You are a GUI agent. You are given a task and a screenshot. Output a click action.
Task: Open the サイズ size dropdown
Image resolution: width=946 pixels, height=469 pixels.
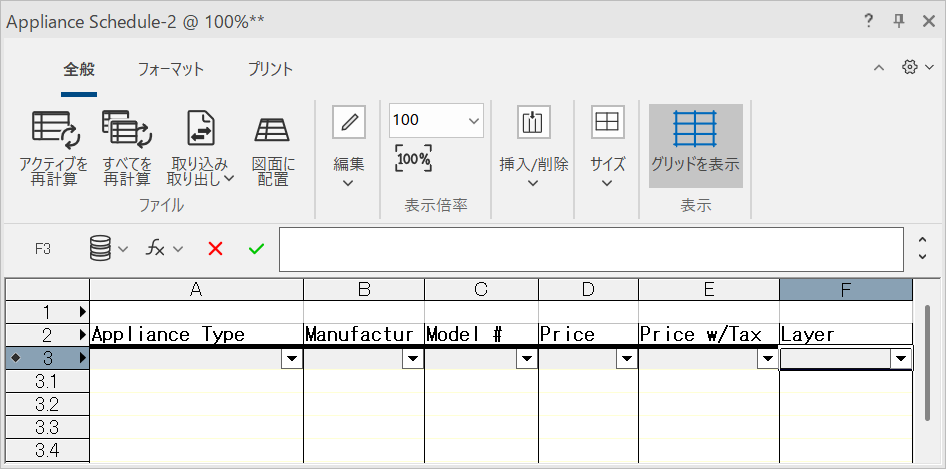coord(607,146)
